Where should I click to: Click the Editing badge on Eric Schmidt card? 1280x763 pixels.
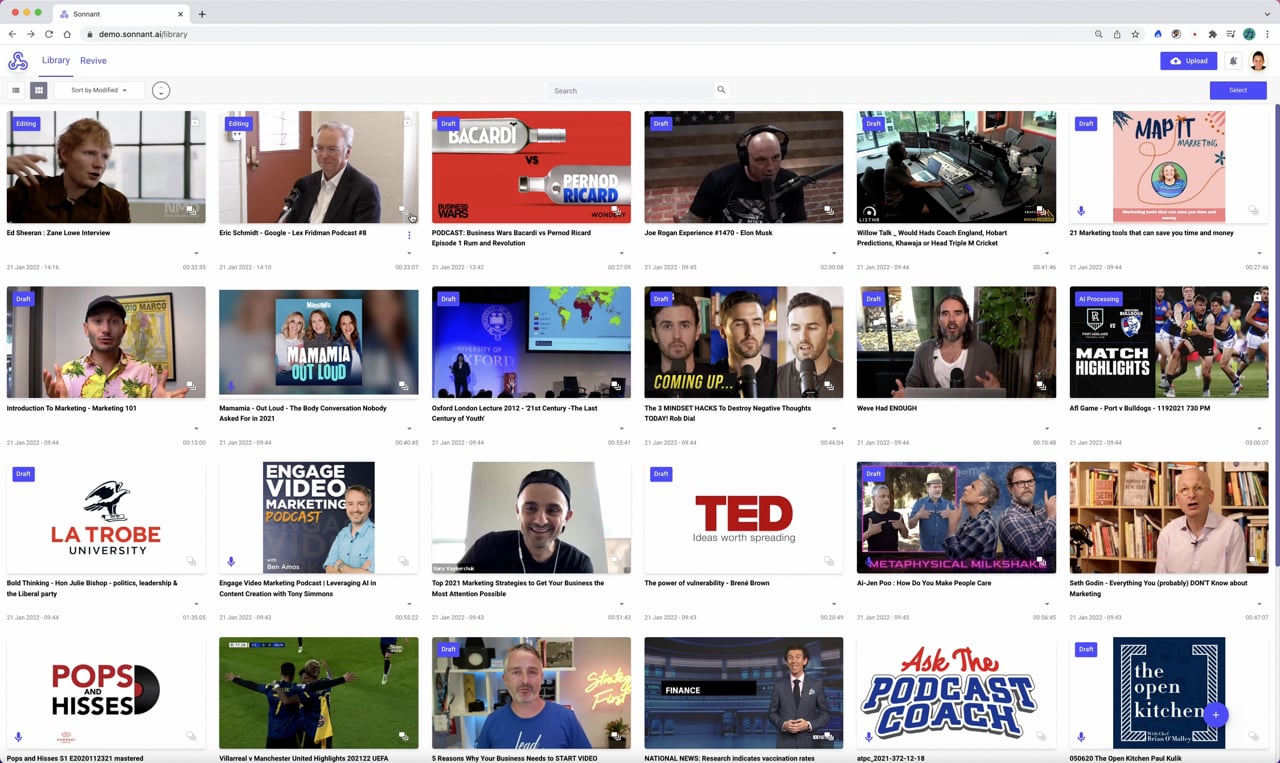point(238,124)
